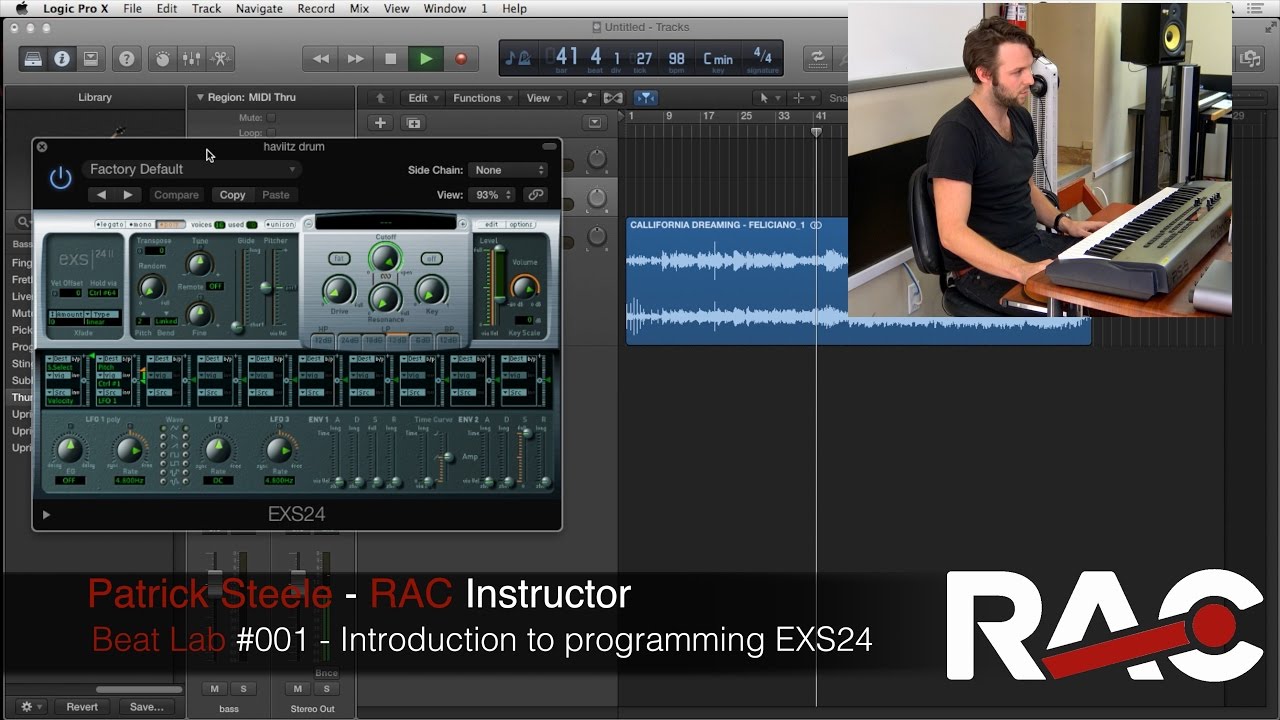Click the Fast Forward transport button
This screenshot has width=1280, height=720.
pyautogui.click(x=356, y=59)
